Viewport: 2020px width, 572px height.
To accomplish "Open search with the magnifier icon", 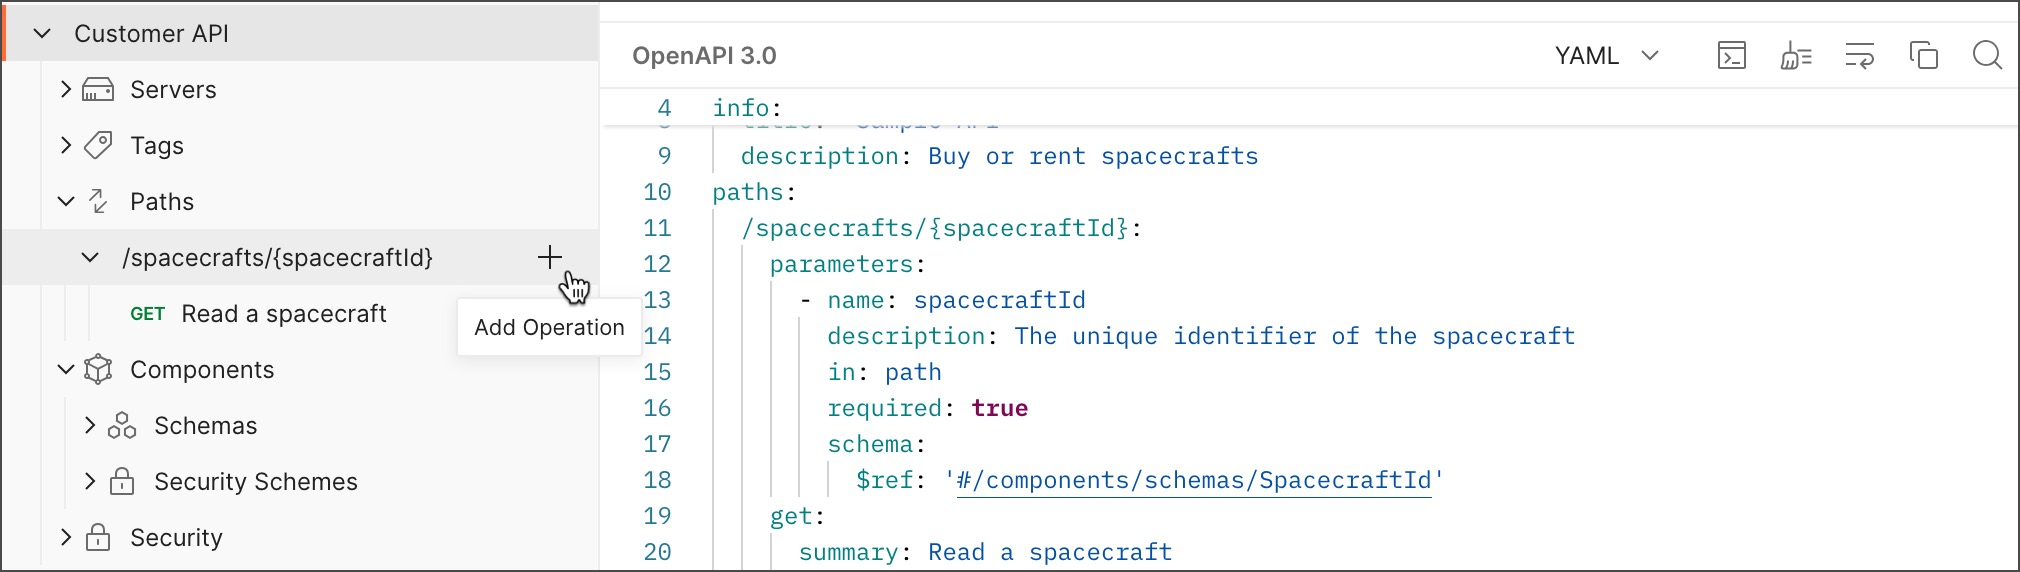I will click(1986, 56).
